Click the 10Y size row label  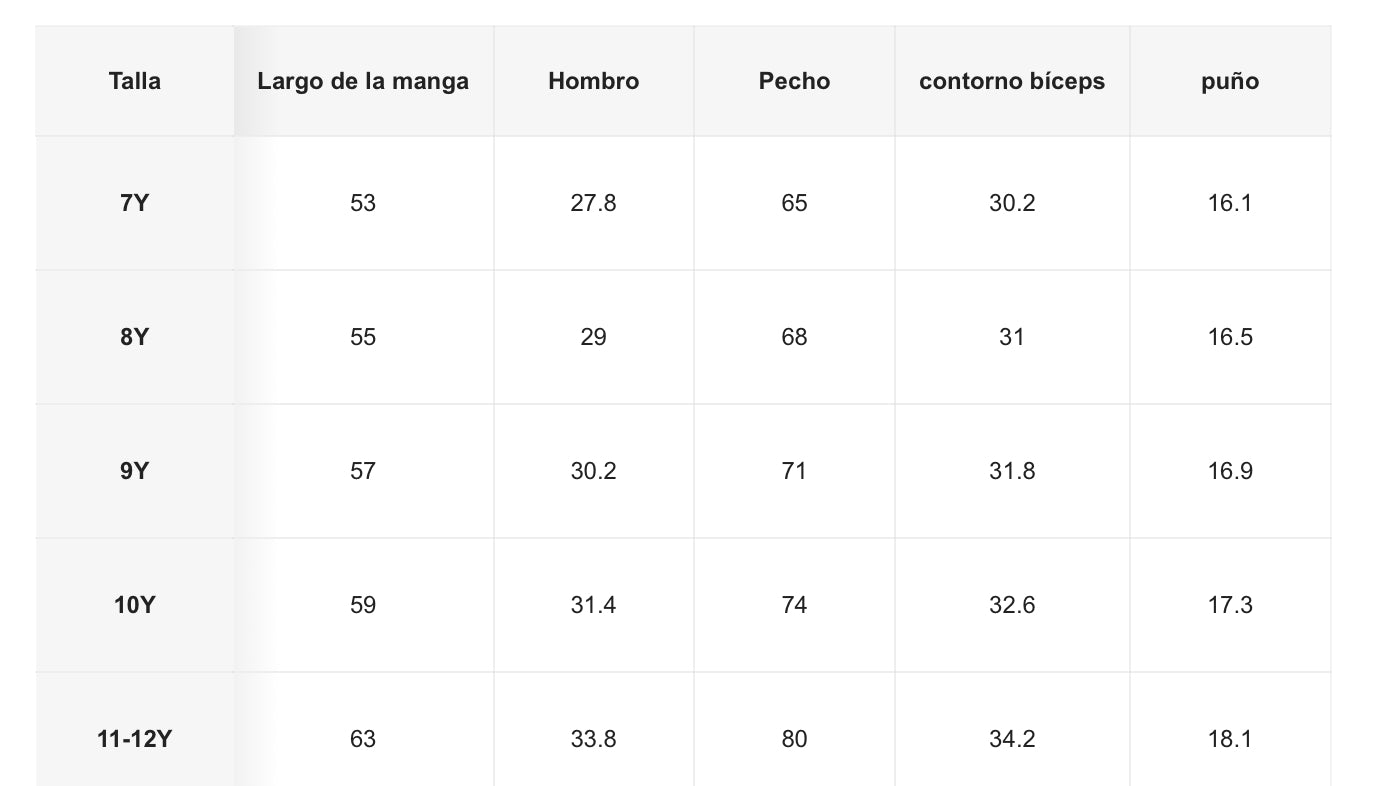[135, 605]
